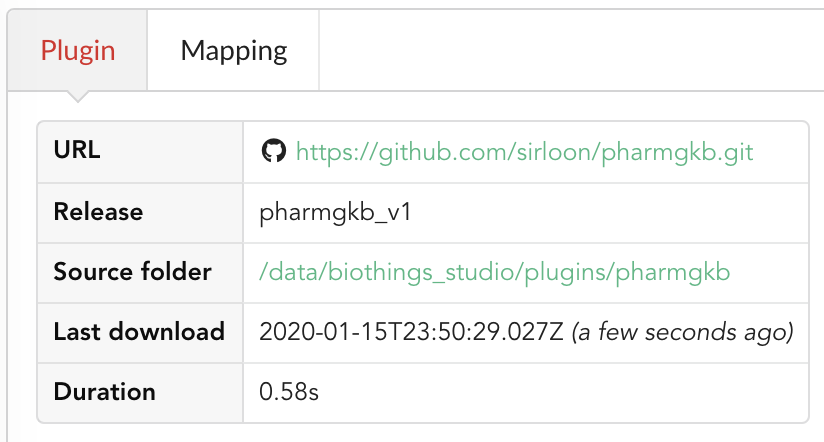Screen dimensions: 824x442
Task: Click the URL row label
Action: point(77,150)
